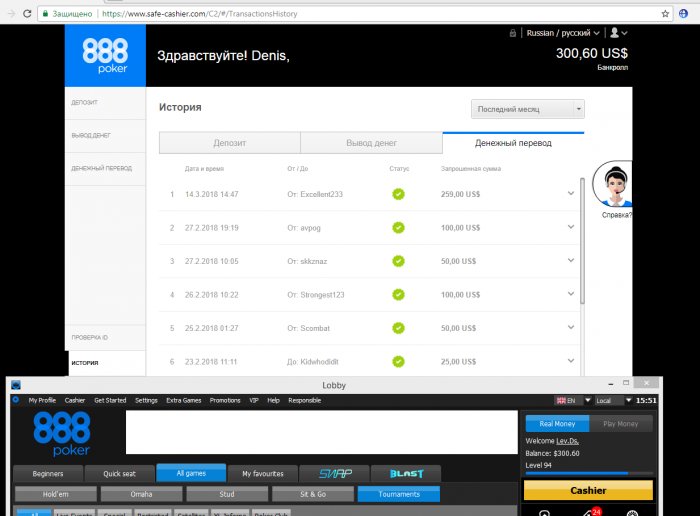Open Get Started menu in Lobby
700x516 pixels.
[x=110, y=400]
